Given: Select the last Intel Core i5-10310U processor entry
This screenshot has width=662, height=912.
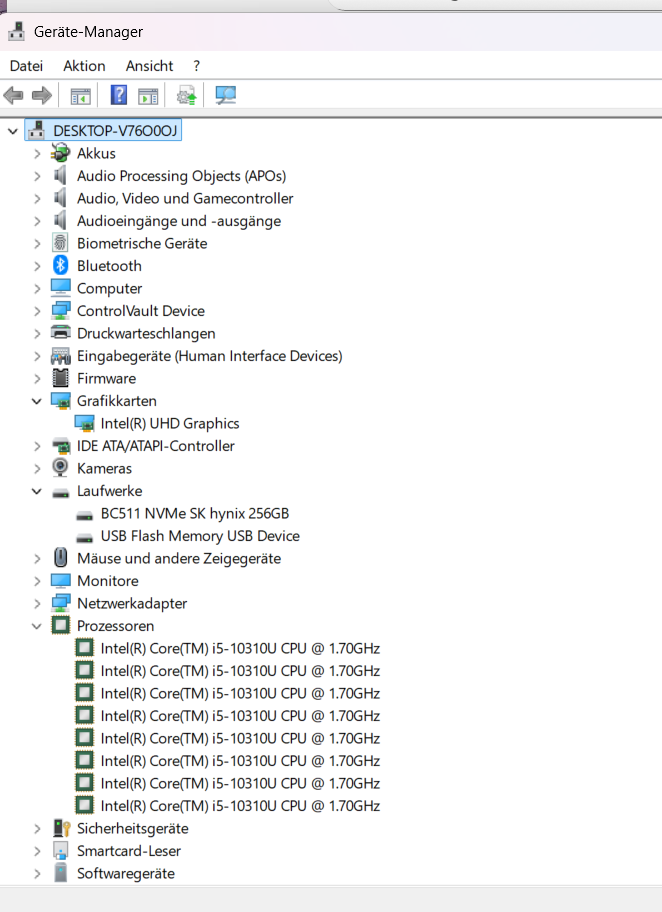Looking at the screenshot, I should tap(240, 806).
